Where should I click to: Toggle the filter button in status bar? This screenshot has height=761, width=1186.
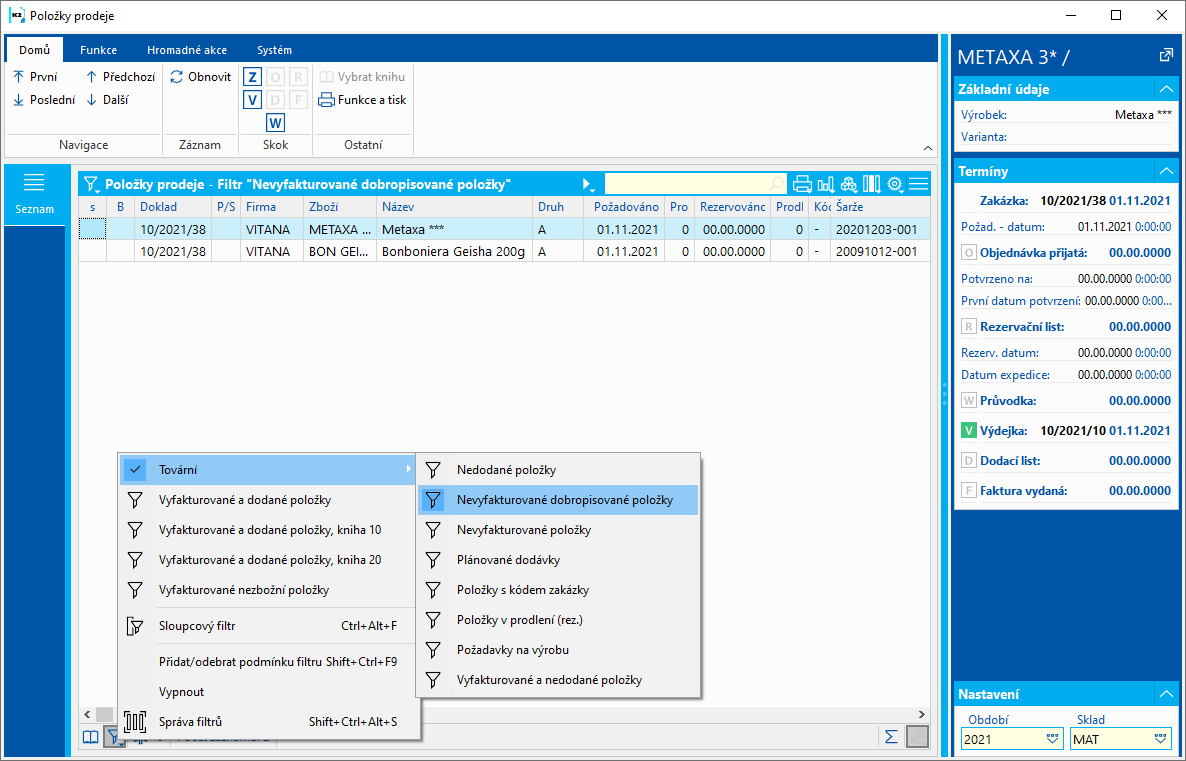click(114, 737)
